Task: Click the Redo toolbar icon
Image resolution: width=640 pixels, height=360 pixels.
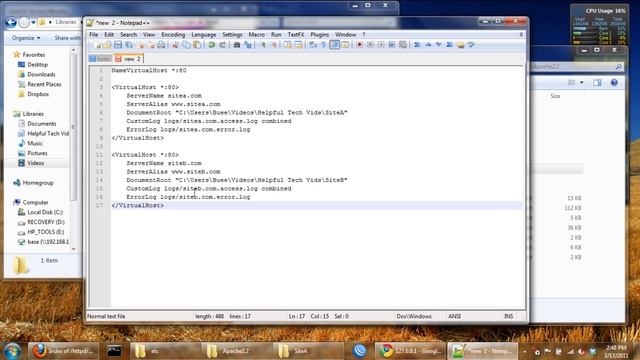Action: [222, 45]
